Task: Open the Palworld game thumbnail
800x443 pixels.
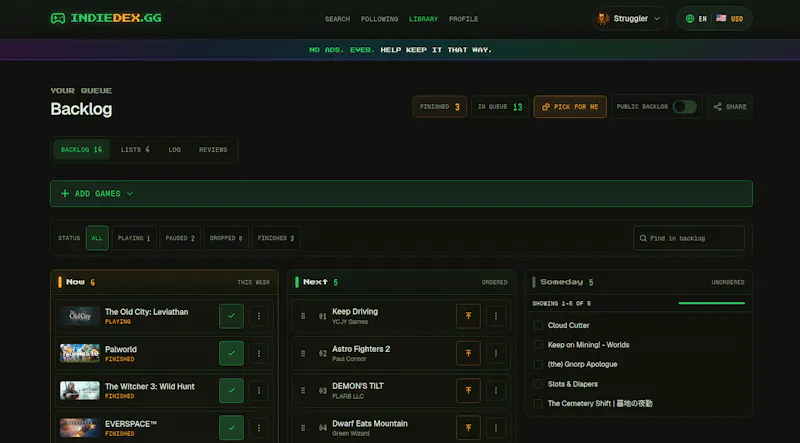Action: (80, 353)
